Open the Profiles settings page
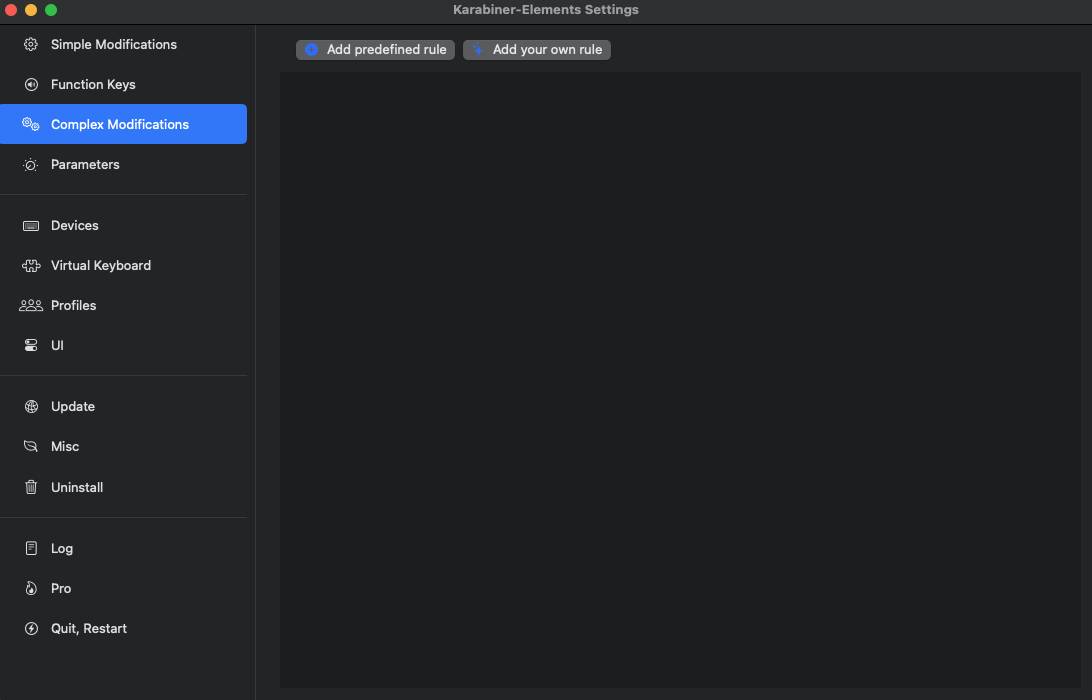Image resolution: width=1092 pixels, height=700 pixels. coord(74,305)
